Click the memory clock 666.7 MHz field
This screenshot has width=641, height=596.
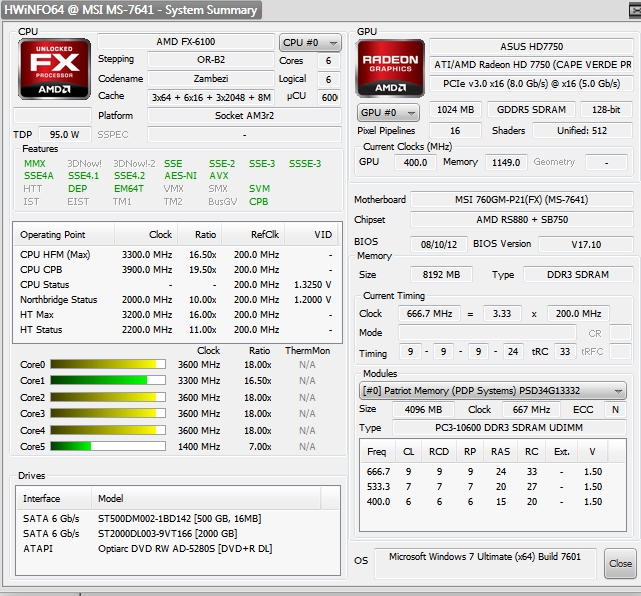(429, 314)
